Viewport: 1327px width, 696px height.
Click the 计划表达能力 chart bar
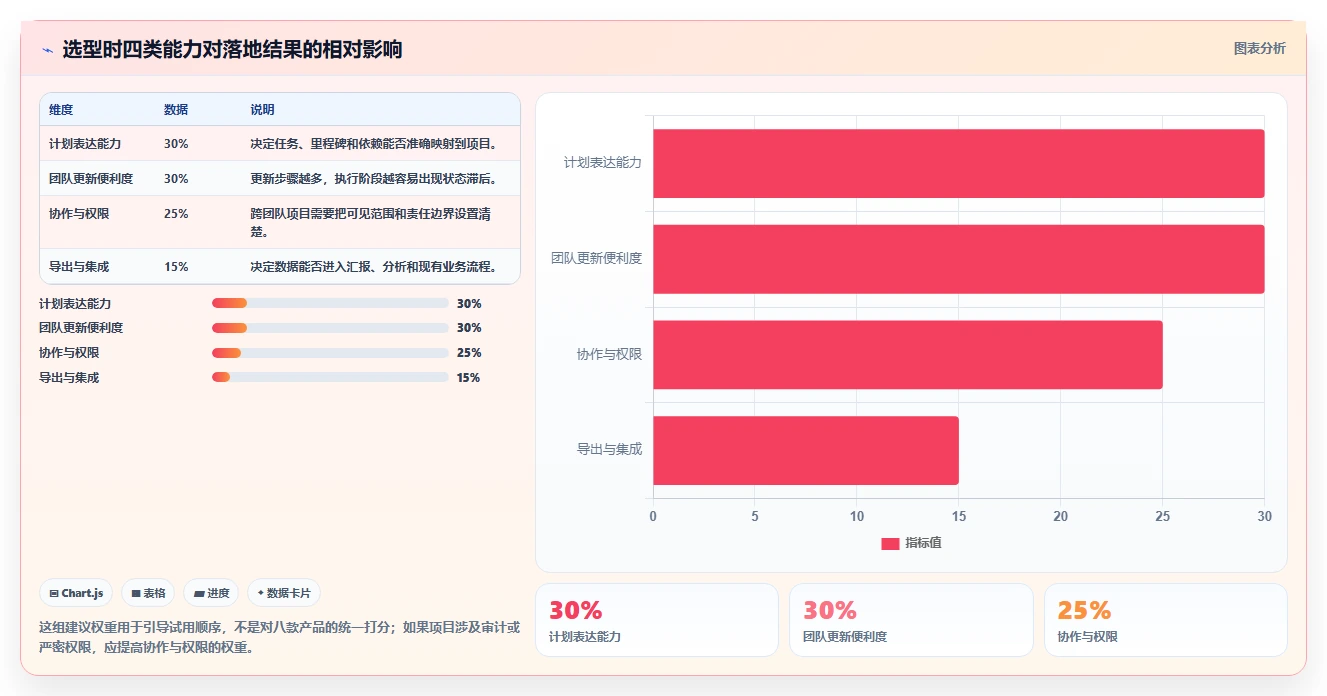tap(959, 163)
